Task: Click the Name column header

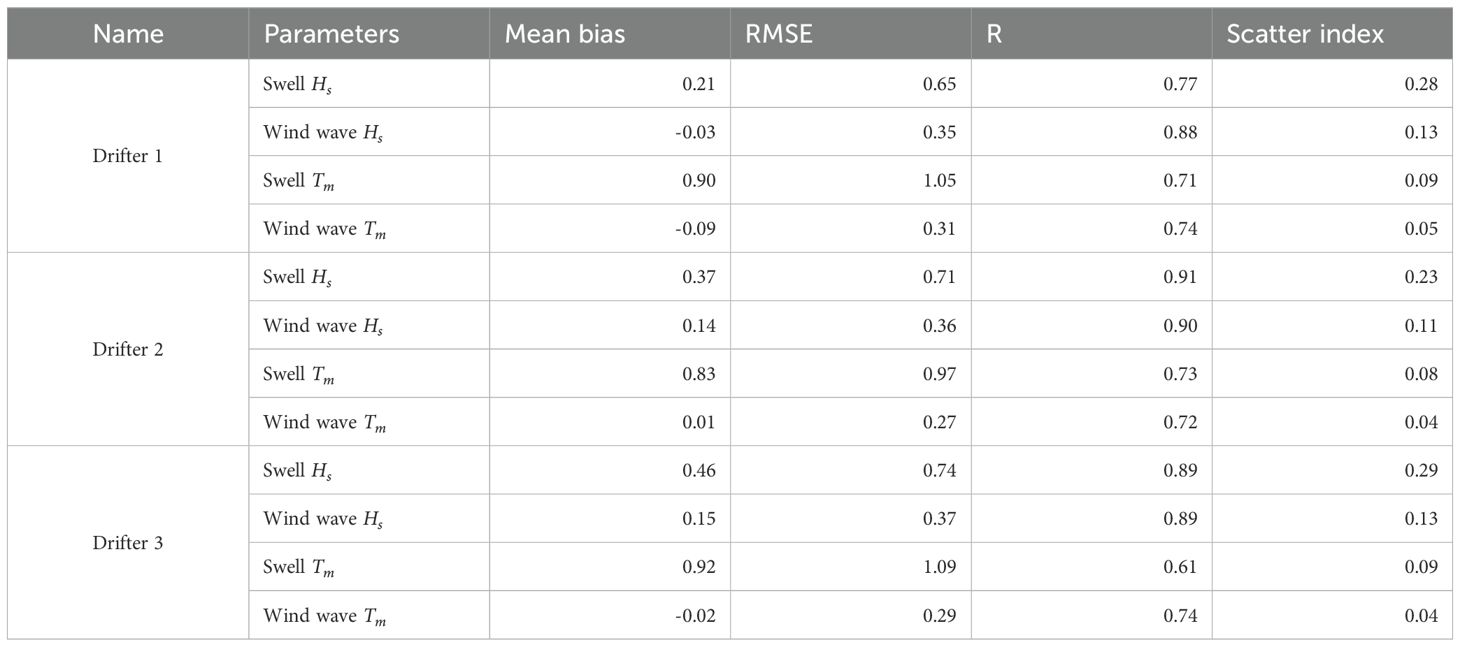Action: pos(128,34)
